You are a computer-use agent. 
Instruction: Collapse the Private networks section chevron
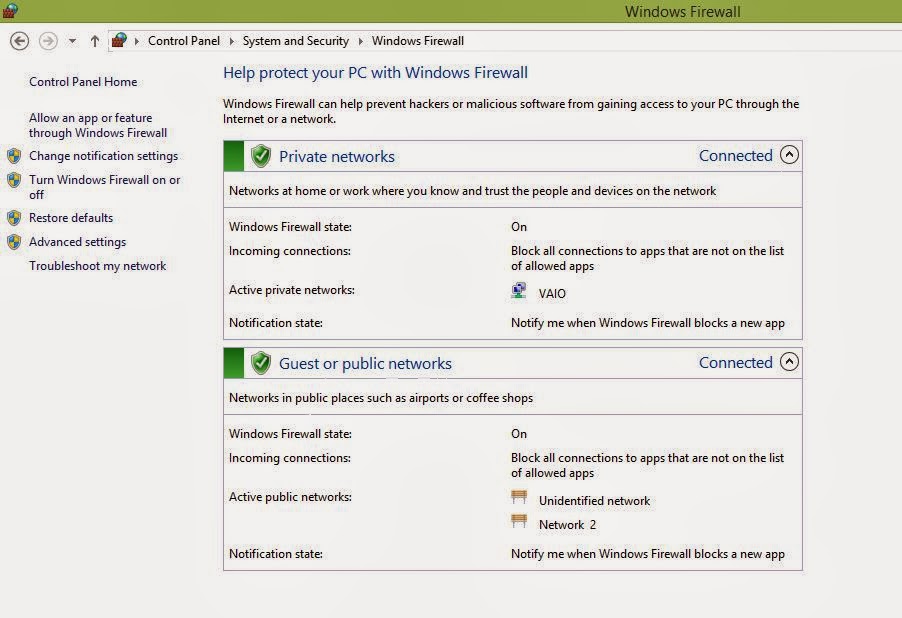[789, 155]
